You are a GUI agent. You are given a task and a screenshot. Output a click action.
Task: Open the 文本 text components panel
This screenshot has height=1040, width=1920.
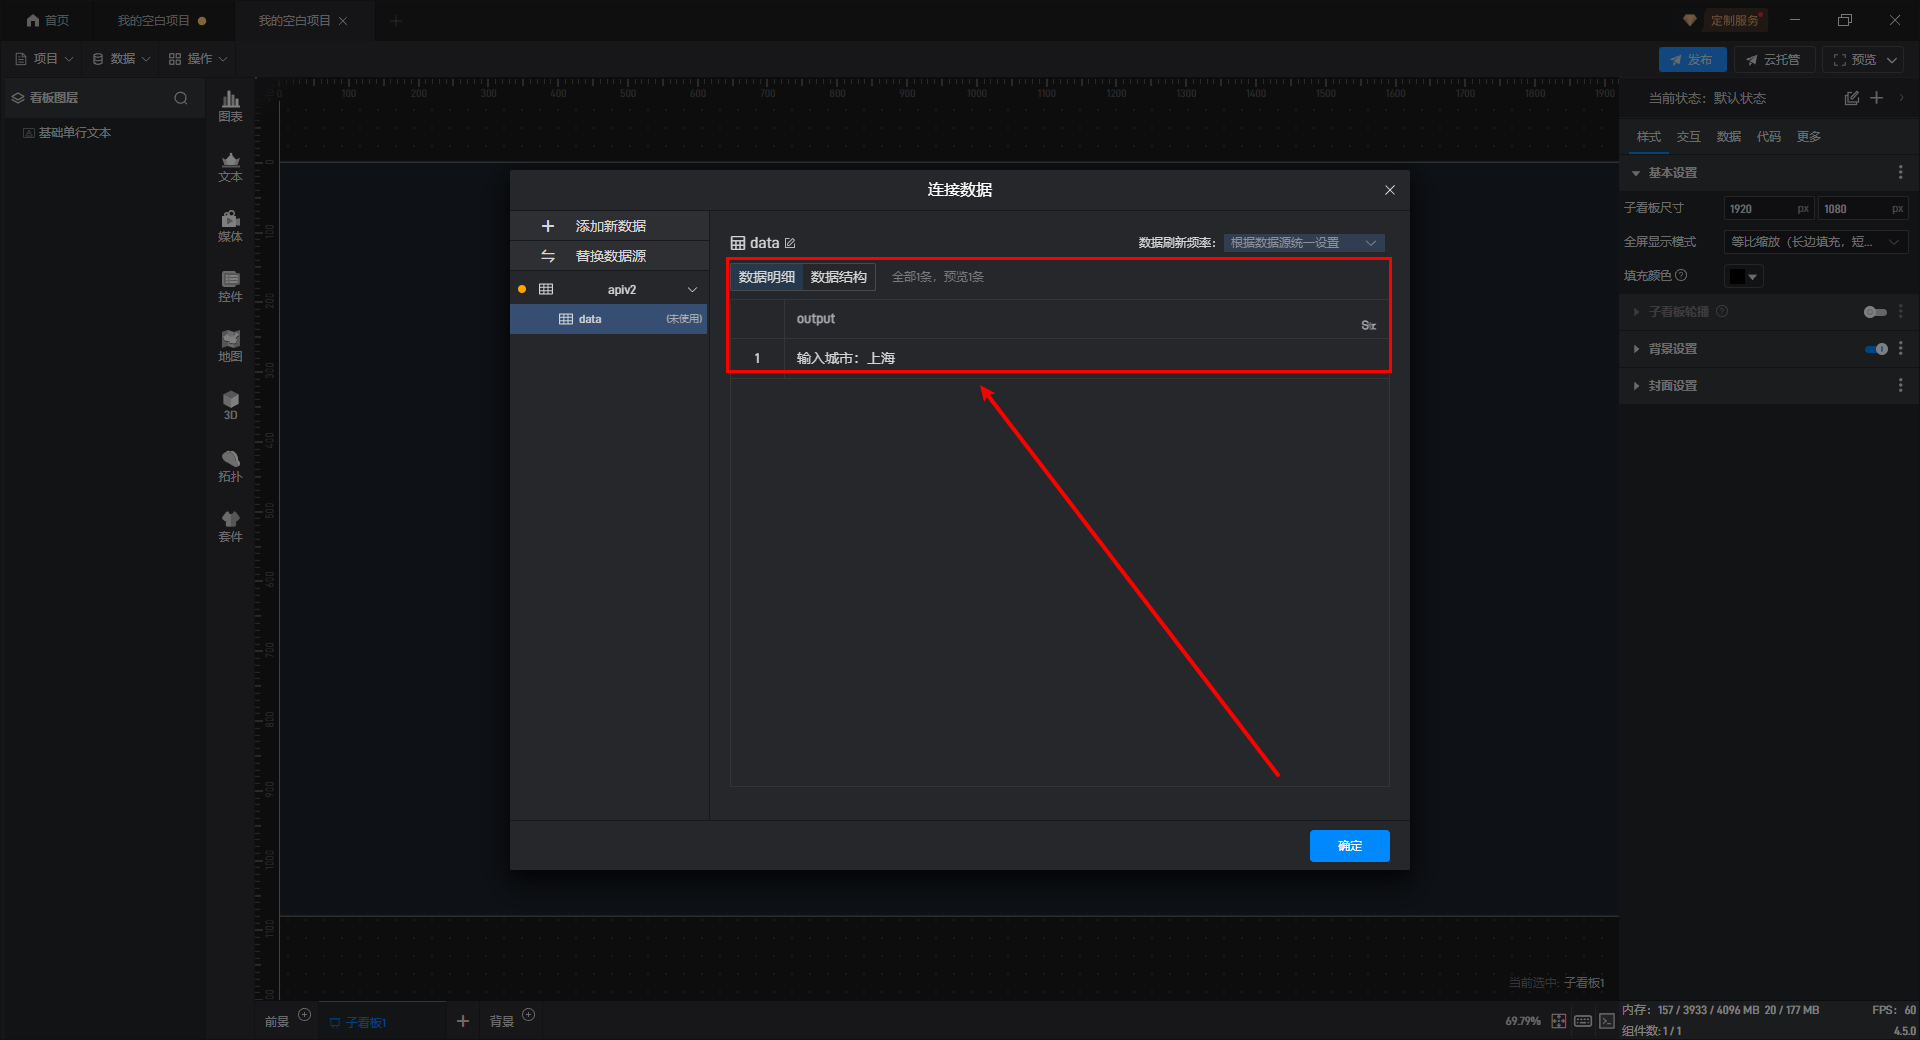[x=230, y=166]
